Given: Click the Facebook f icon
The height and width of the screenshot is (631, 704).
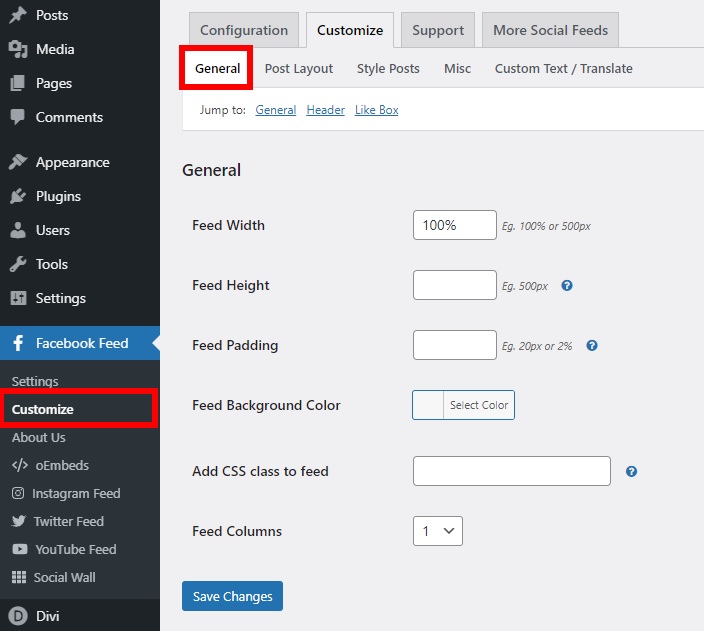Looking at the screenshot, I should pyautogui.click(x=18, y=343).
